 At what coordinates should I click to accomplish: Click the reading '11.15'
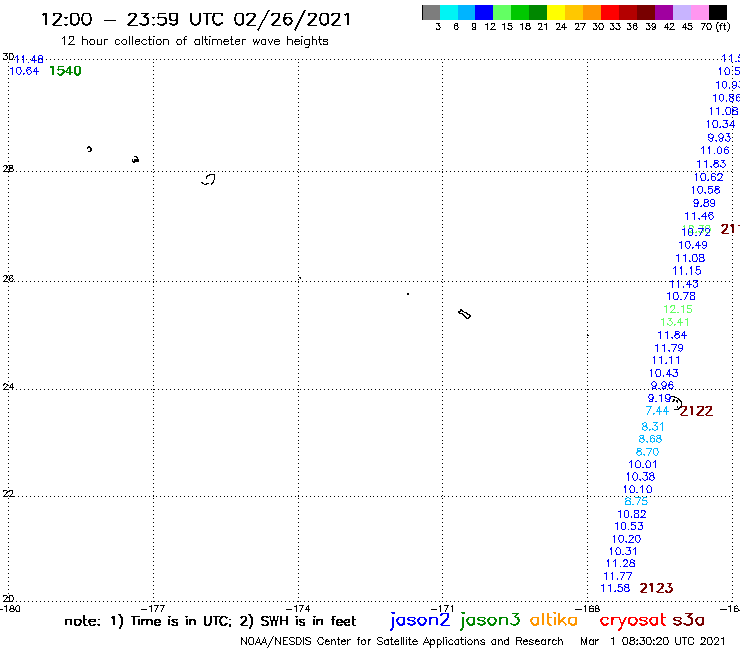(x=687, y=271)
